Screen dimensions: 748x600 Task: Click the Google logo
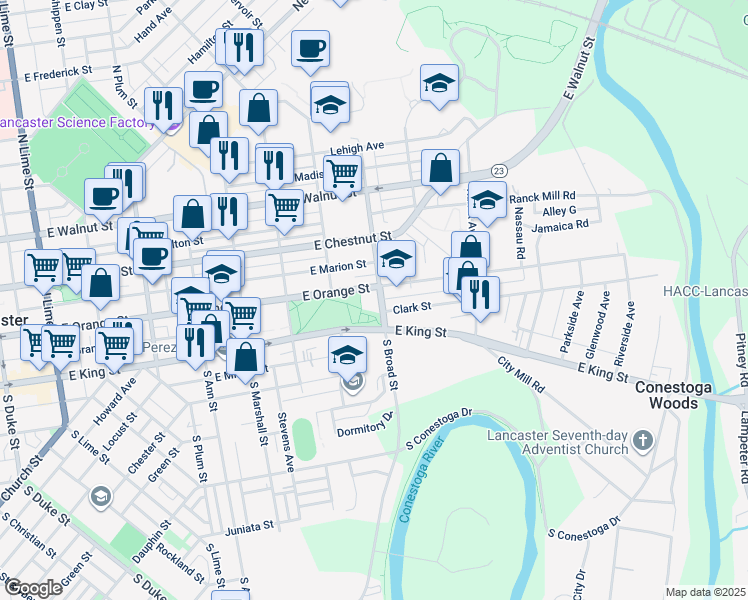click(x=34, y=588)
